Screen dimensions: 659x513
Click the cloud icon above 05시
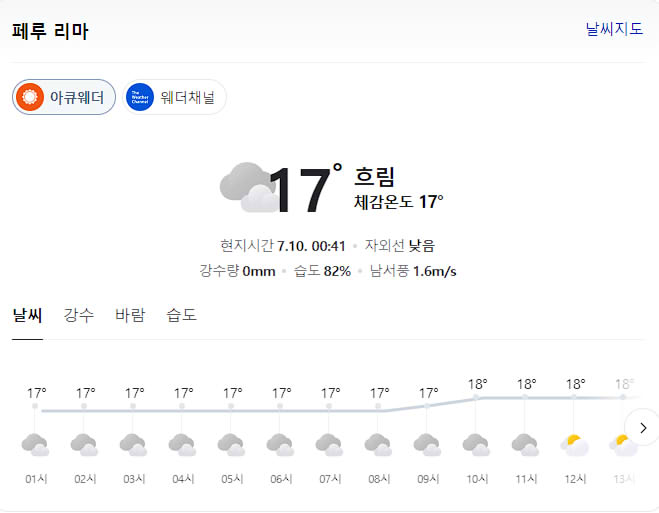[232, 445]
